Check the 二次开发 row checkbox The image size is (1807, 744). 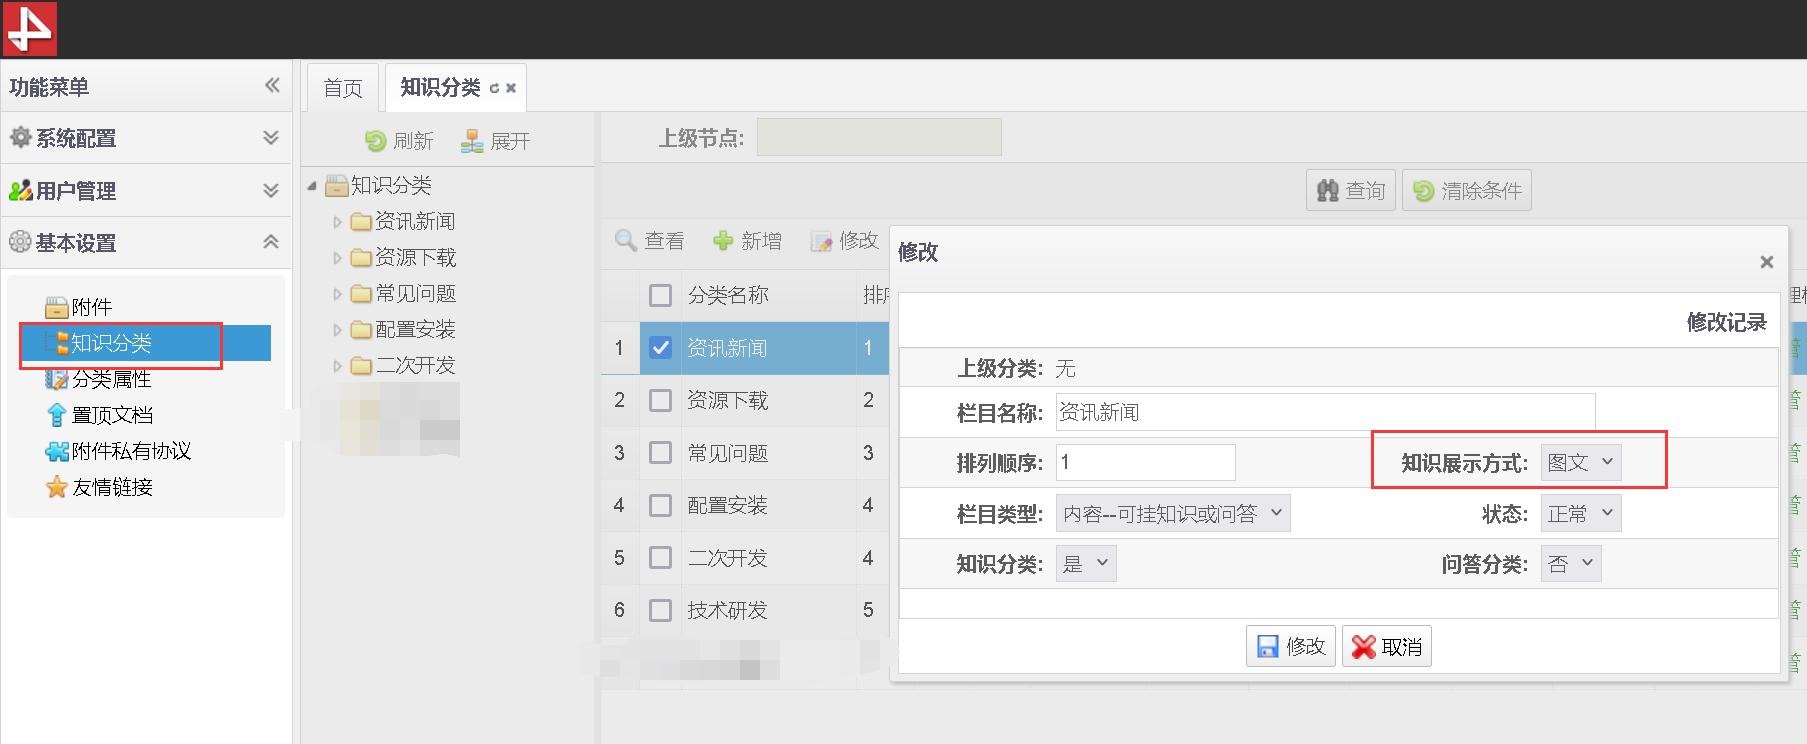click(x=660, y=557)
